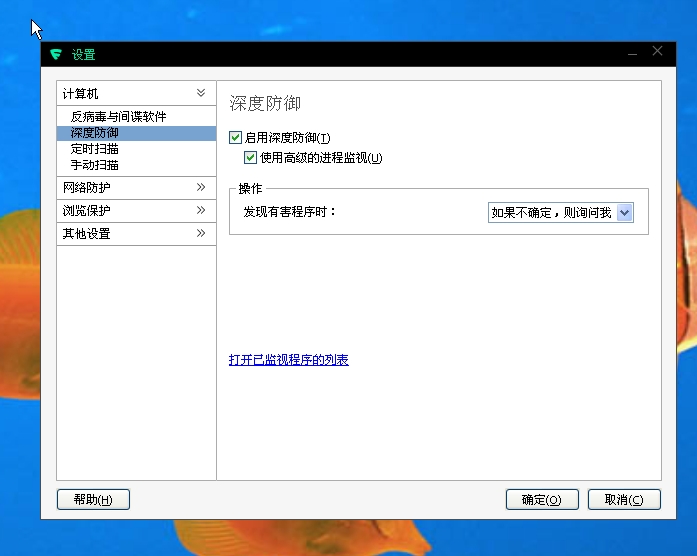Select 反病毒与间谍软件 in the sidebar

pos(118,117)
